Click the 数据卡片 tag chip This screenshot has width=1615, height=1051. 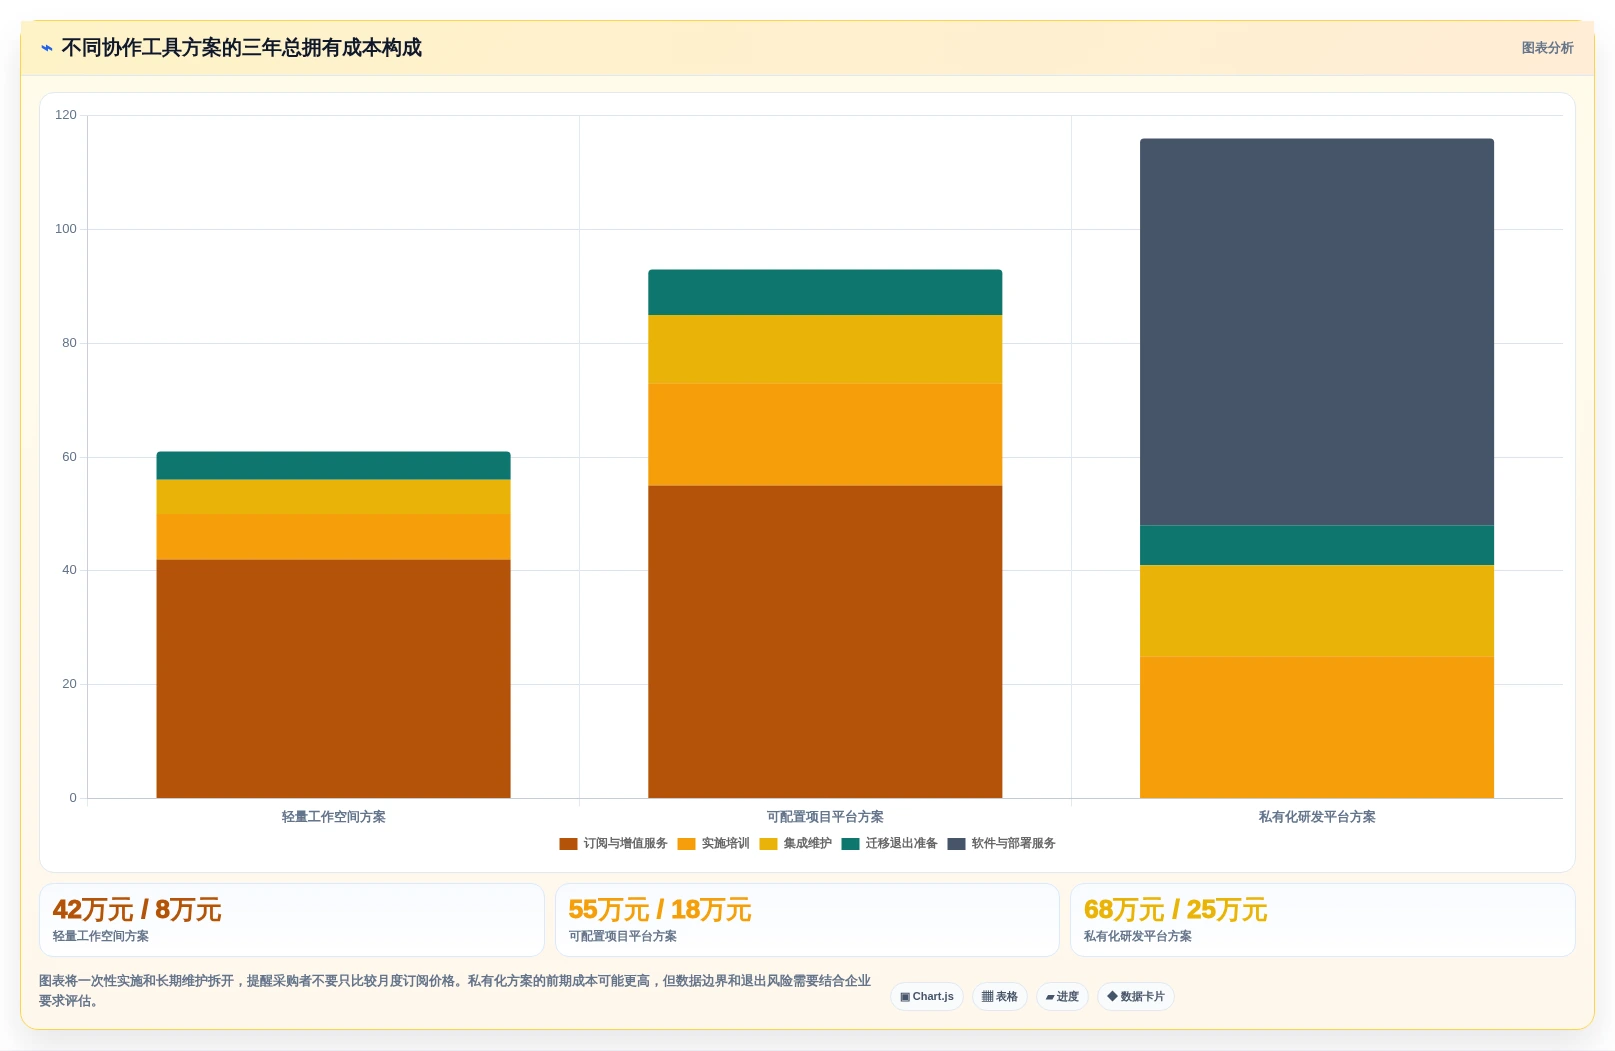tap(1135, 997)
